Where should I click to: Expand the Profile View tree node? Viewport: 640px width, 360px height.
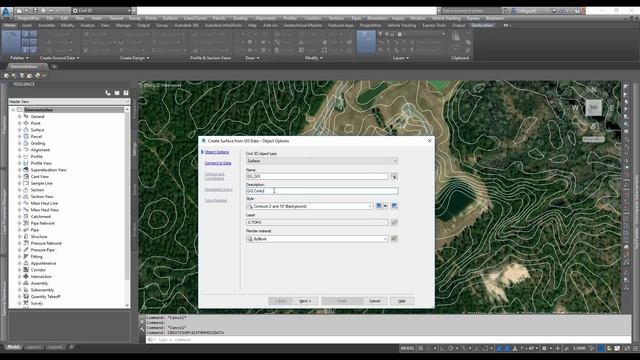19,163
